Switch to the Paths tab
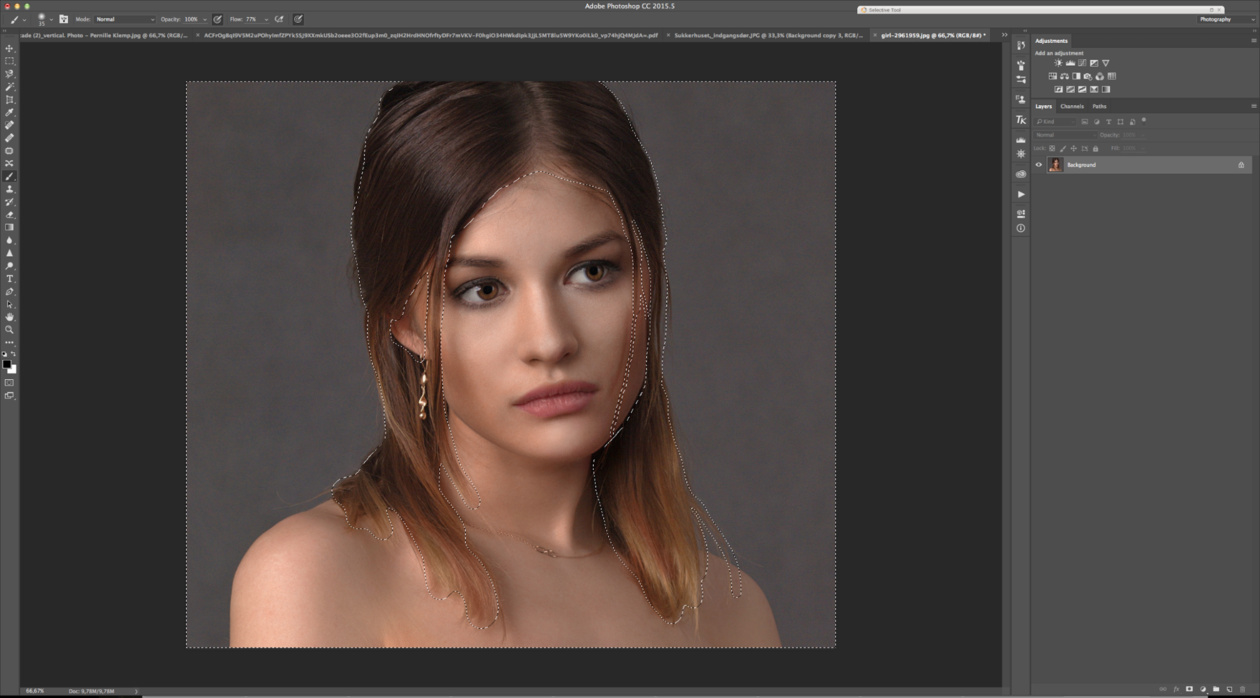Image resolution: width=1260 pixels, height=698 pixels. pyautogui.click(x=1099, y=106)
